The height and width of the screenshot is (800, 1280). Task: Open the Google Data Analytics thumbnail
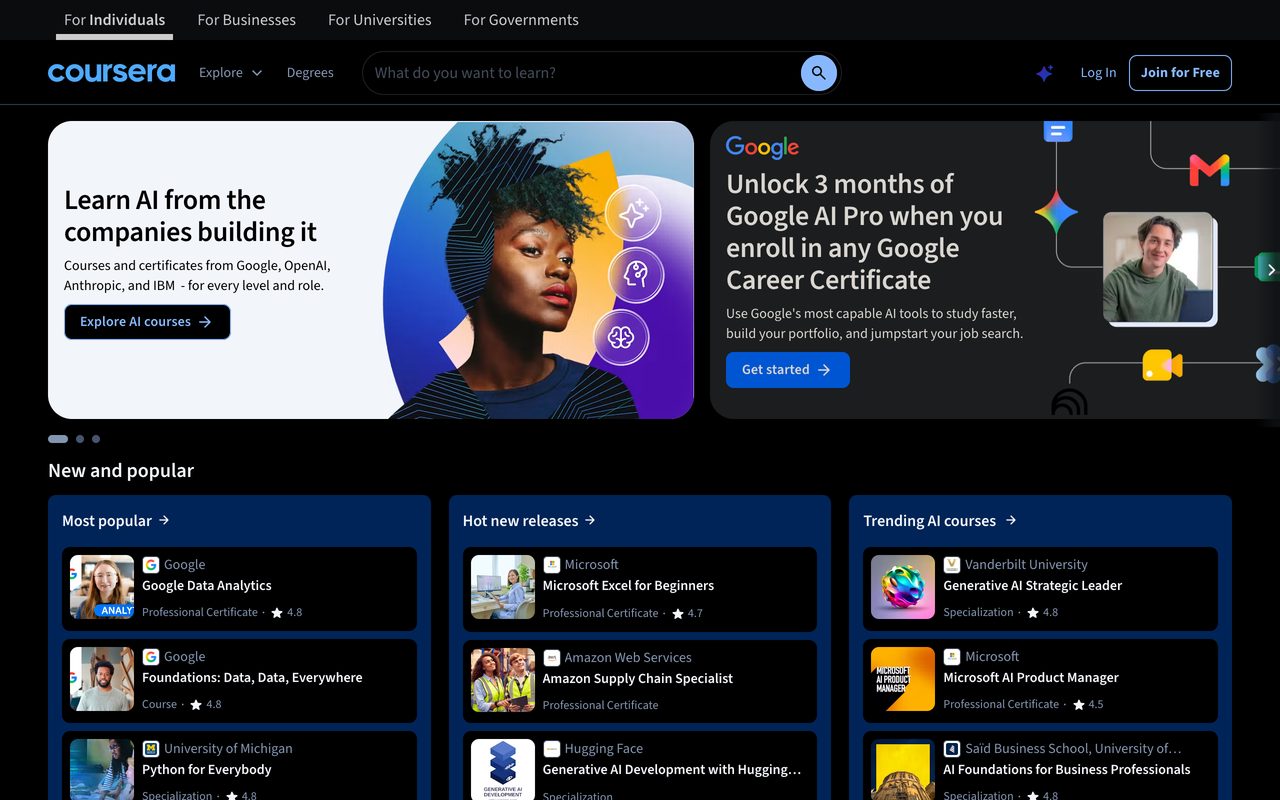point(102,587)
